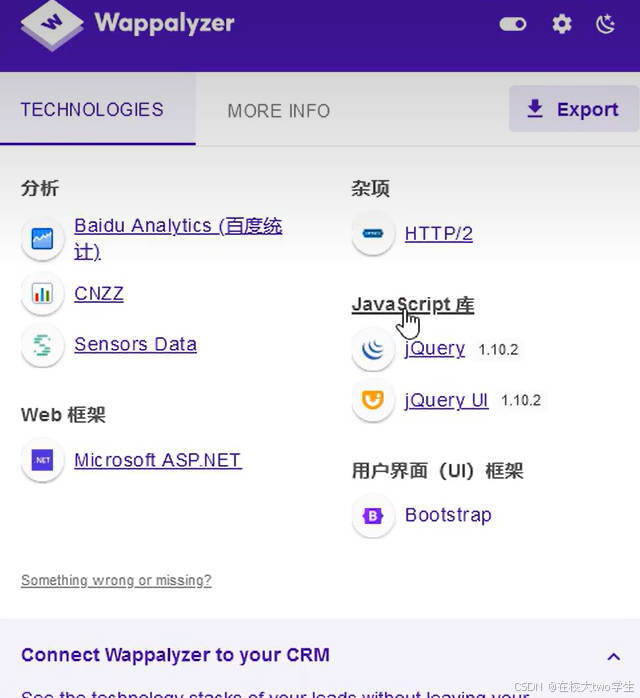The image size is (640, 698).
Task: Click the 分析 category heading
Action: pos(40,188)
